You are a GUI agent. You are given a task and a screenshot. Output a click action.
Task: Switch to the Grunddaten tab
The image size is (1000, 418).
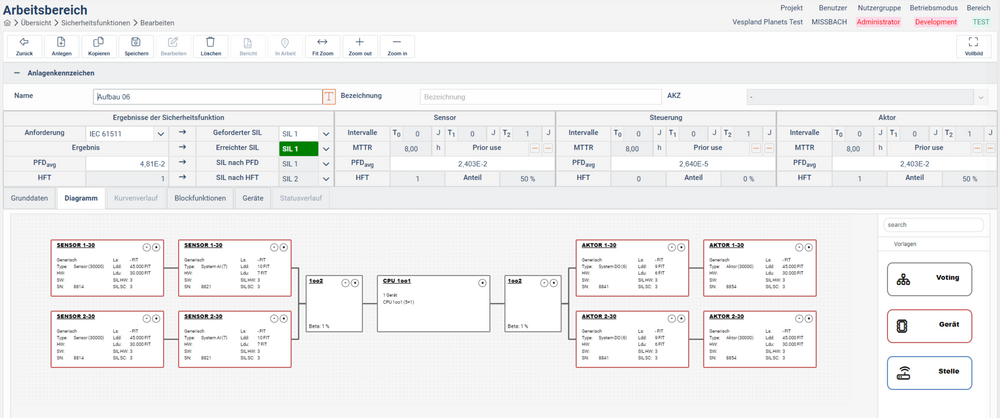point(29,198)
